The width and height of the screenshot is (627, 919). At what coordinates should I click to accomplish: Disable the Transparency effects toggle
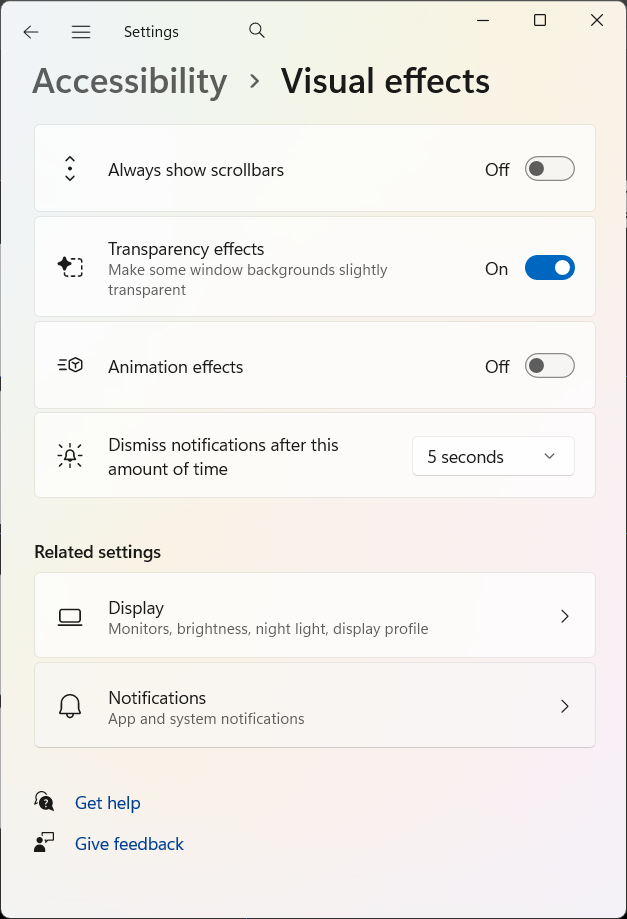[x=549, y=268]
